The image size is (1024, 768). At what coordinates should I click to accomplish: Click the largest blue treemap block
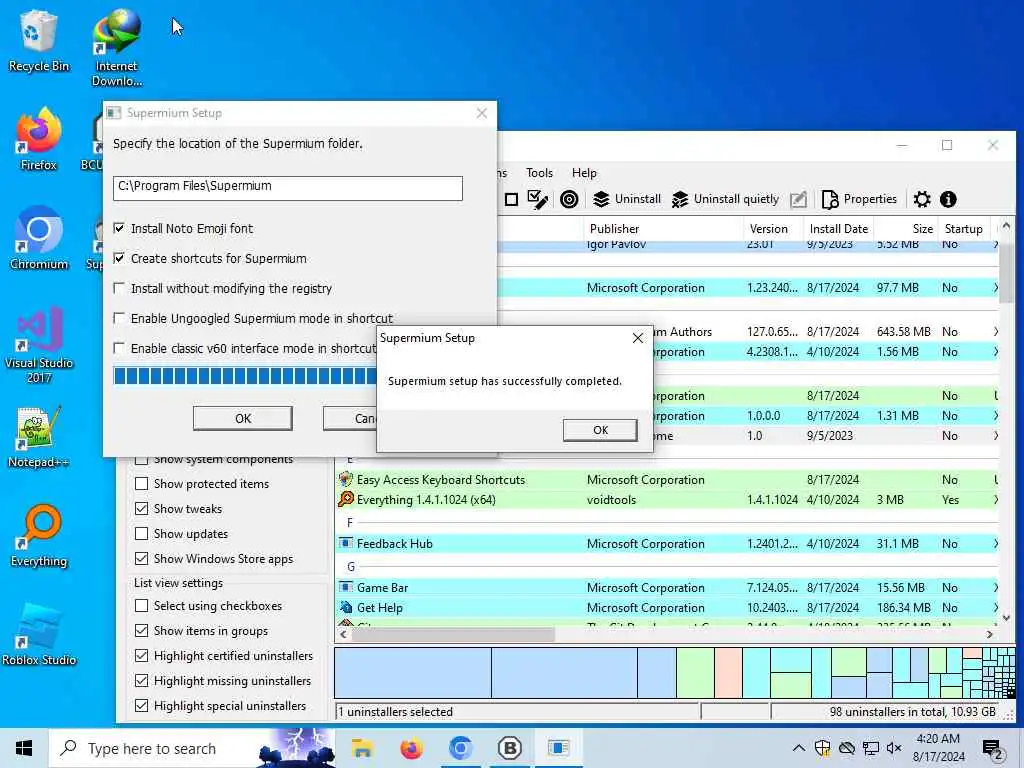413,673
